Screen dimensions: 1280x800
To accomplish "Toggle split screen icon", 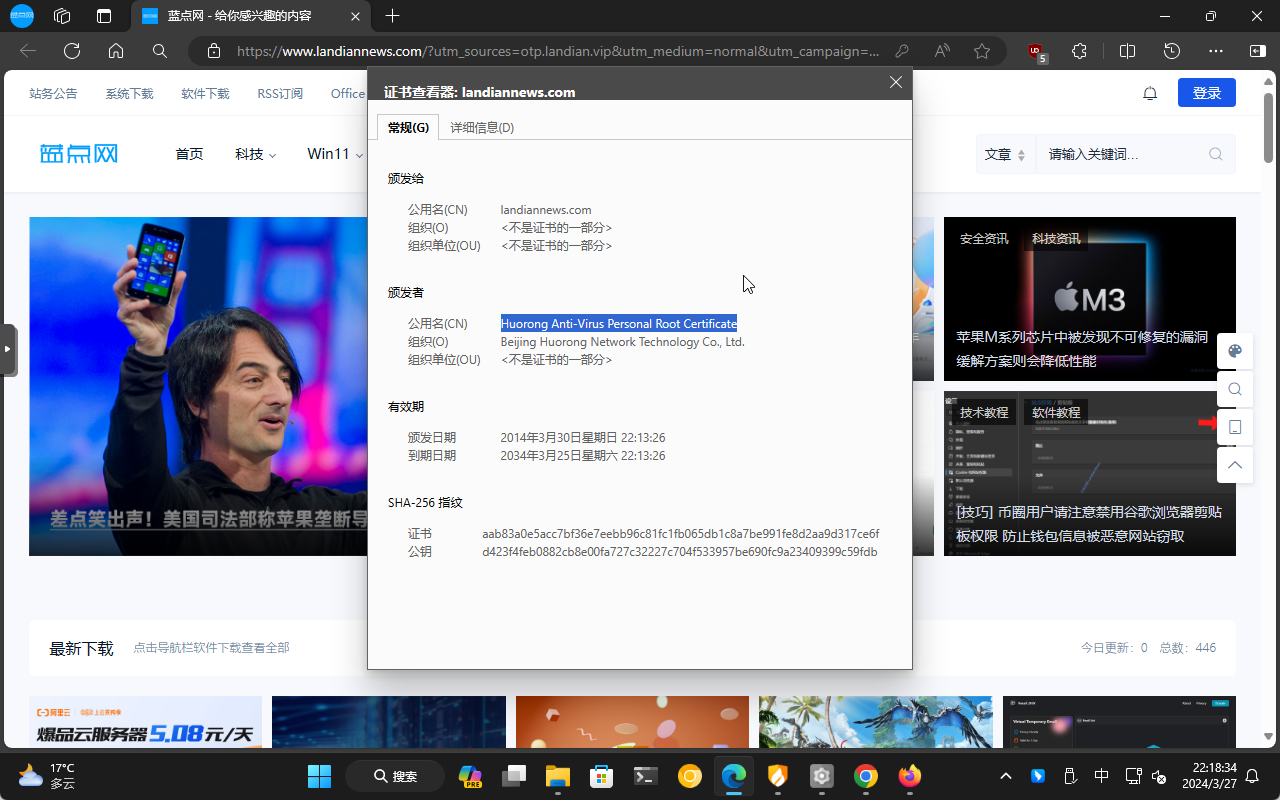I will coord(1127,51).
